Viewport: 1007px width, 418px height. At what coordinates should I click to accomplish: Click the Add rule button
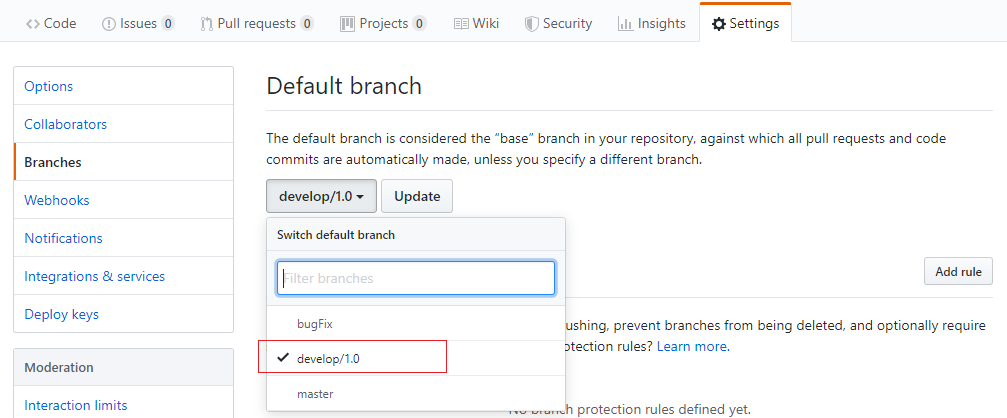(x=958, y=271)
